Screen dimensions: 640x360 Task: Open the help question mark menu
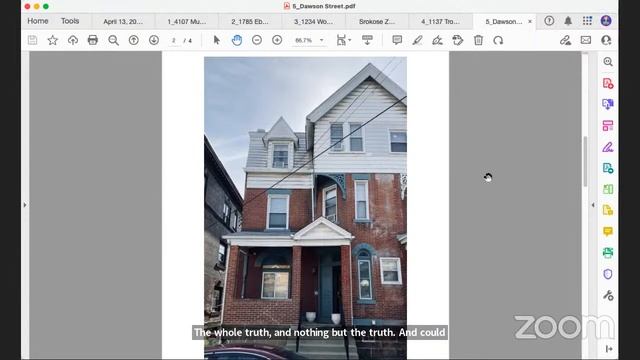click(x=549, y=20)
